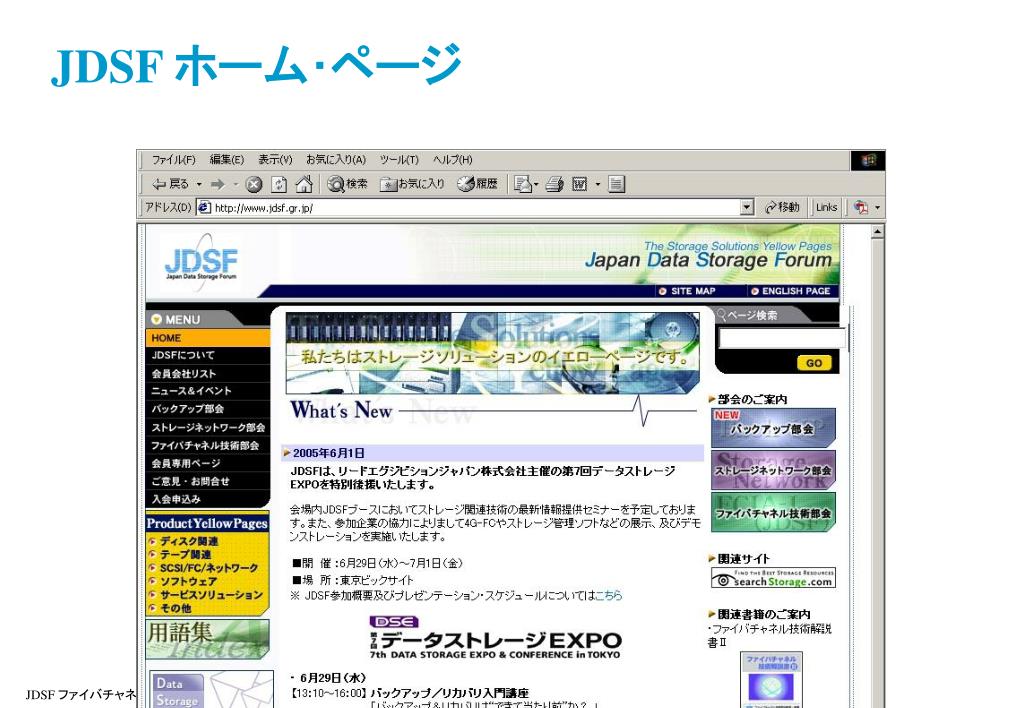Click the purple ストレージネットワーク部会 banner

click(773, 470)
